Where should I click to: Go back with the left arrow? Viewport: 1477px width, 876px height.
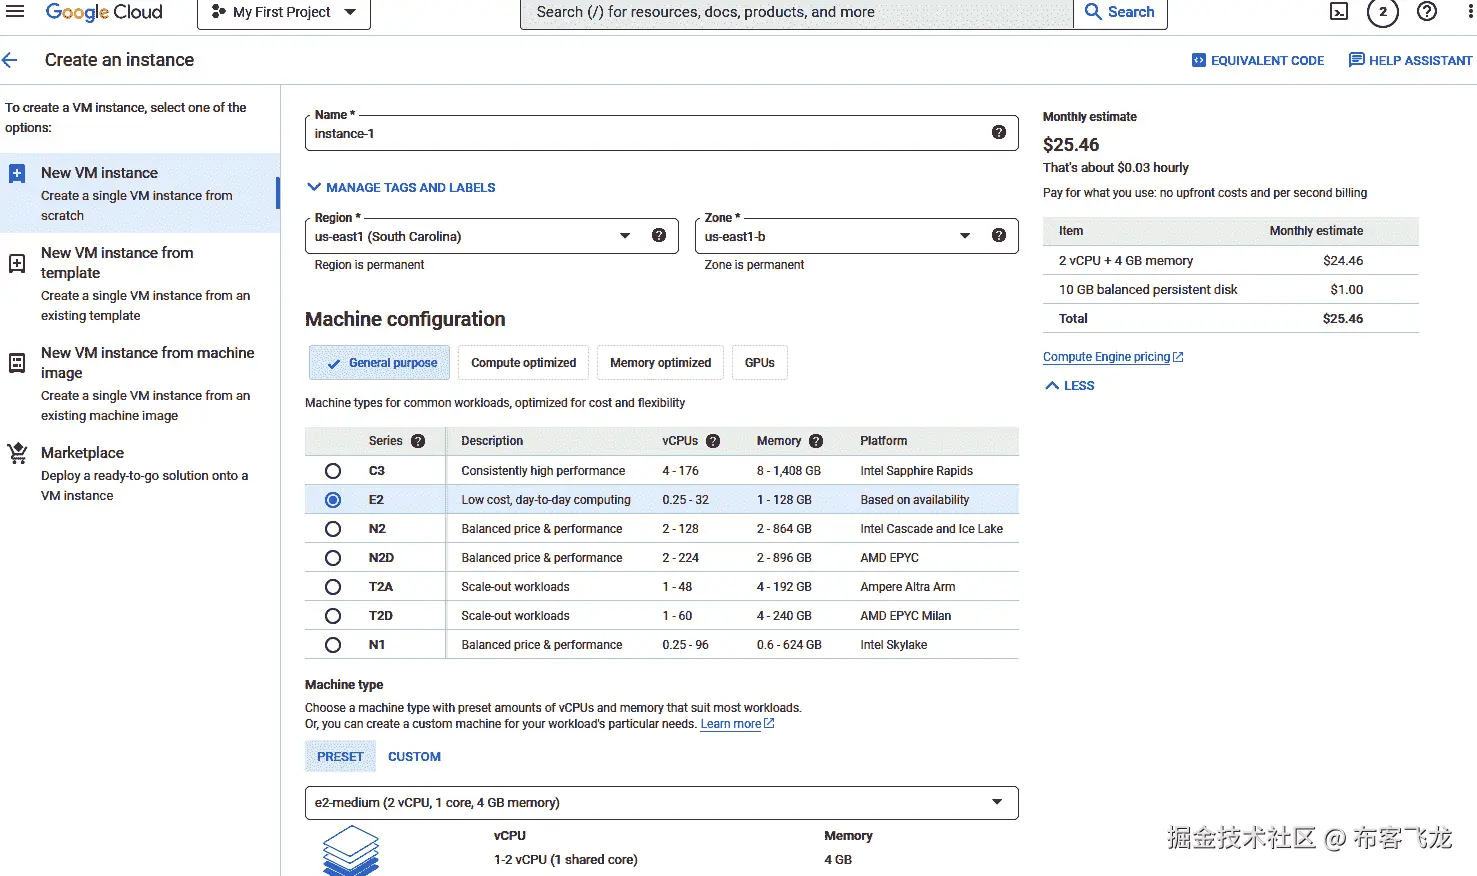(10, 60)
